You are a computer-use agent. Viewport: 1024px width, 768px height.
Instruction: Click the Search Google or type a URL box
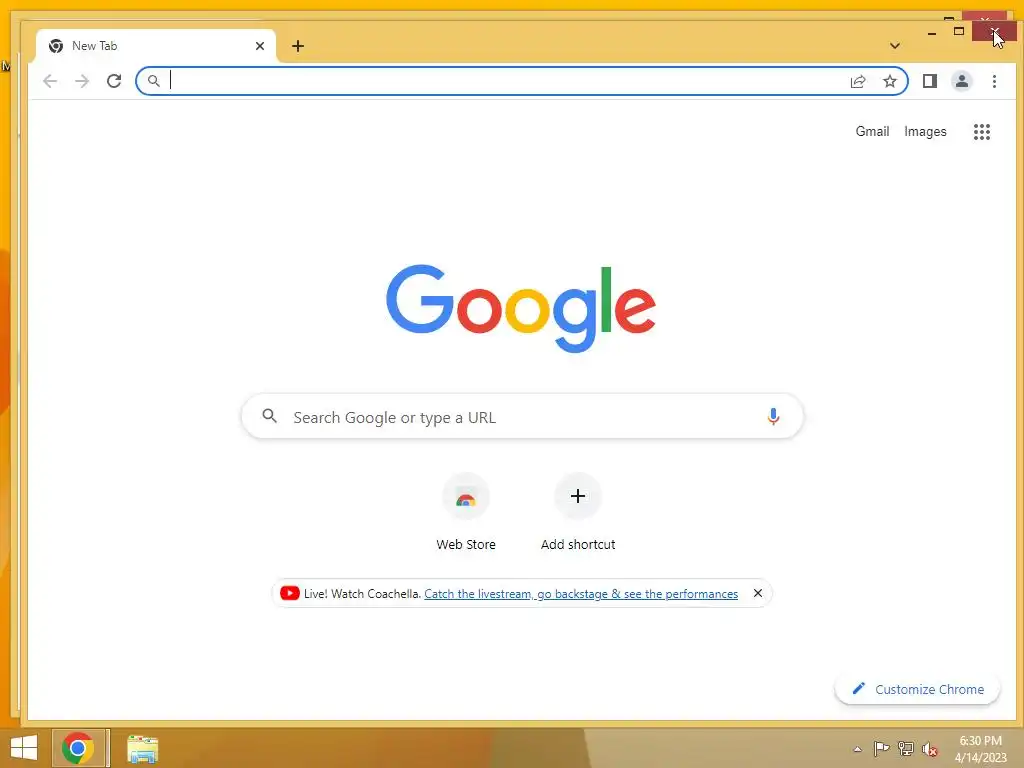522,417
